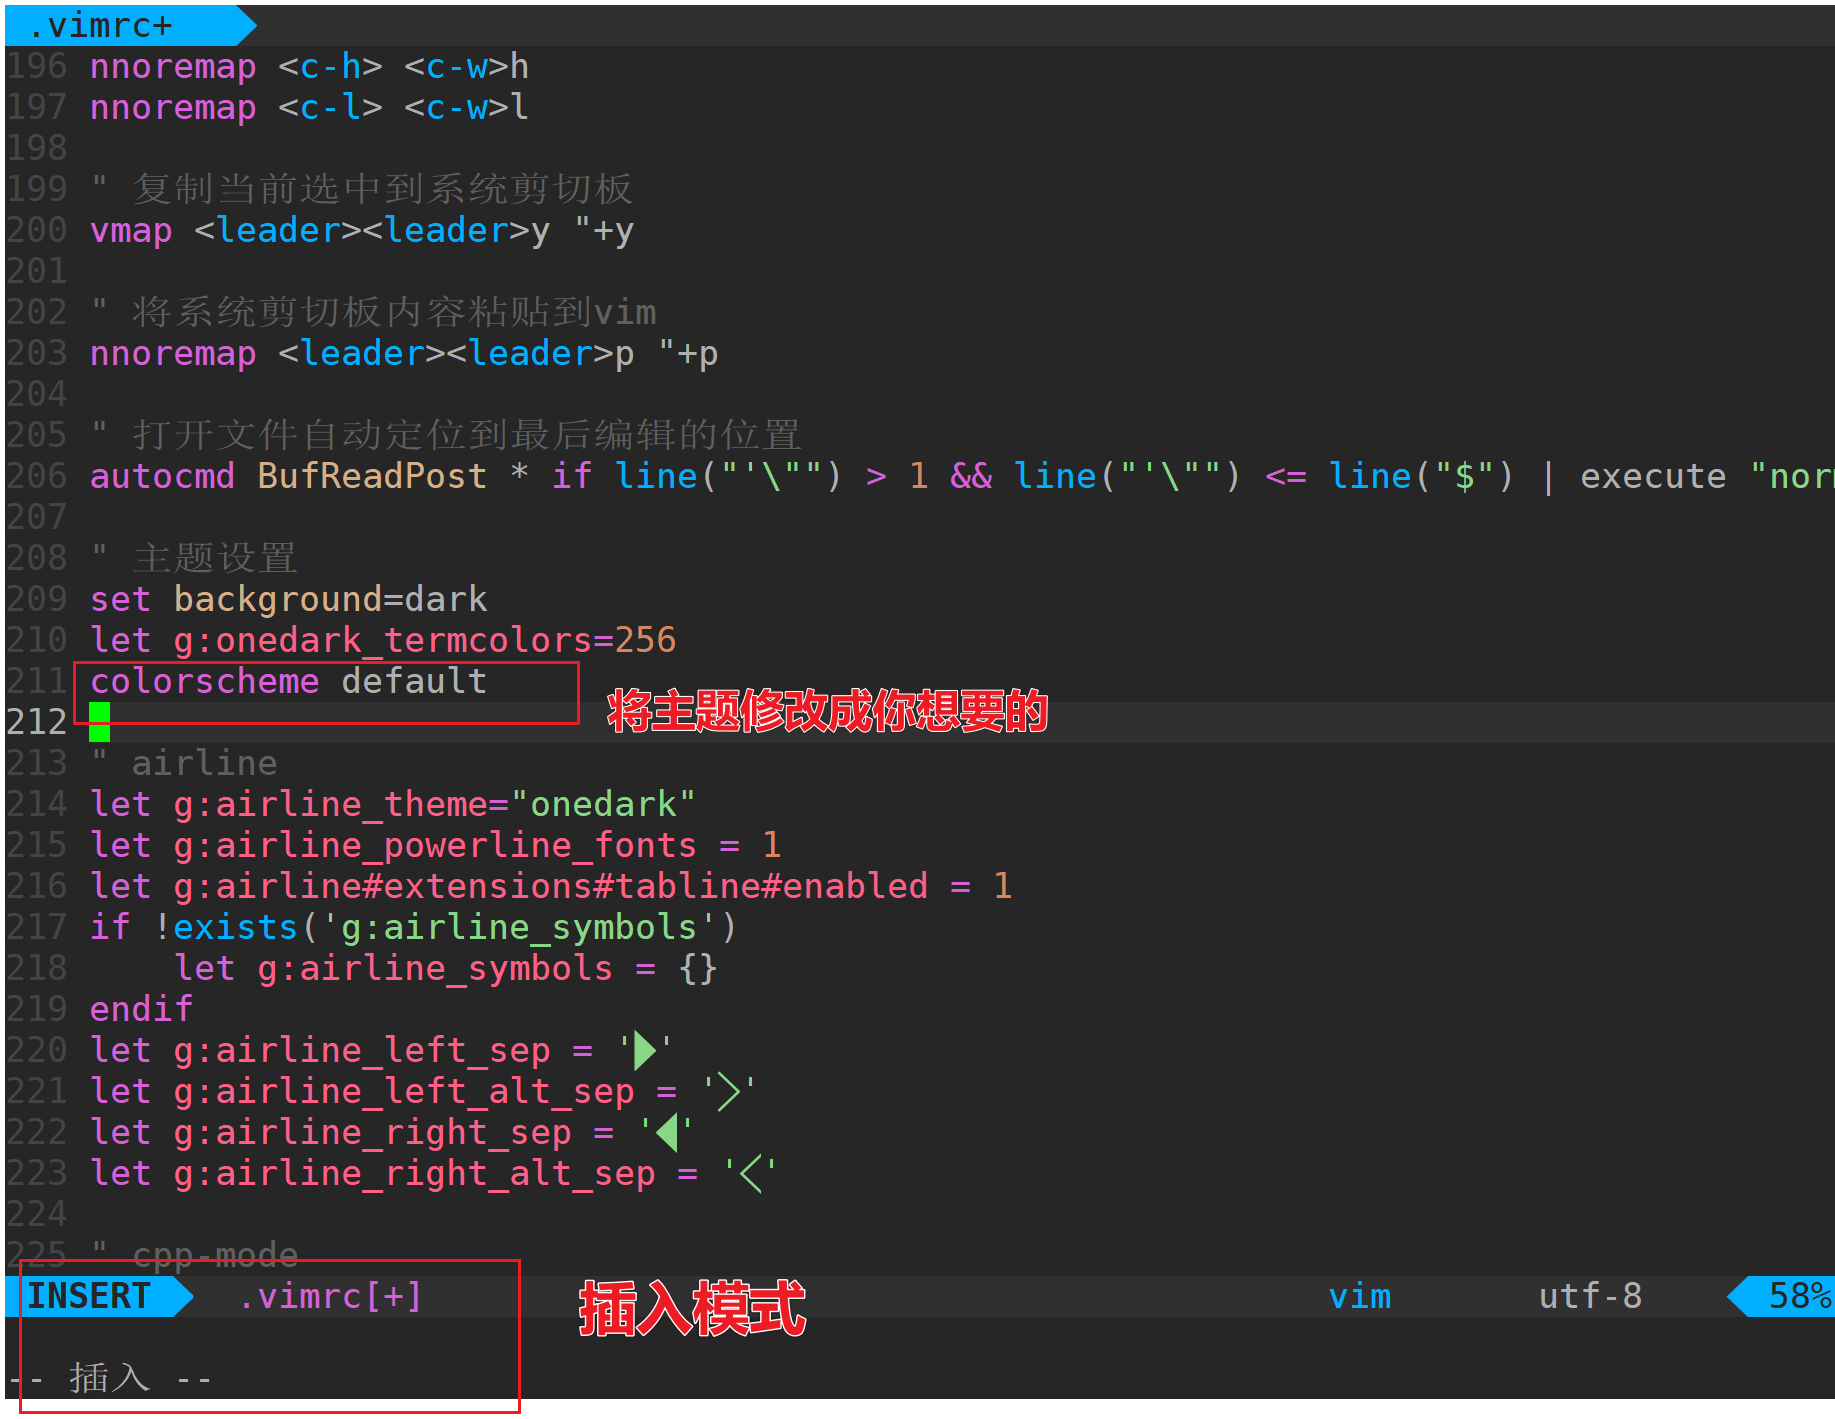Click 'set background=dark' line
Image resolution: width=1835 pixels, height=1419 pixels.
(x=288, y=599)
